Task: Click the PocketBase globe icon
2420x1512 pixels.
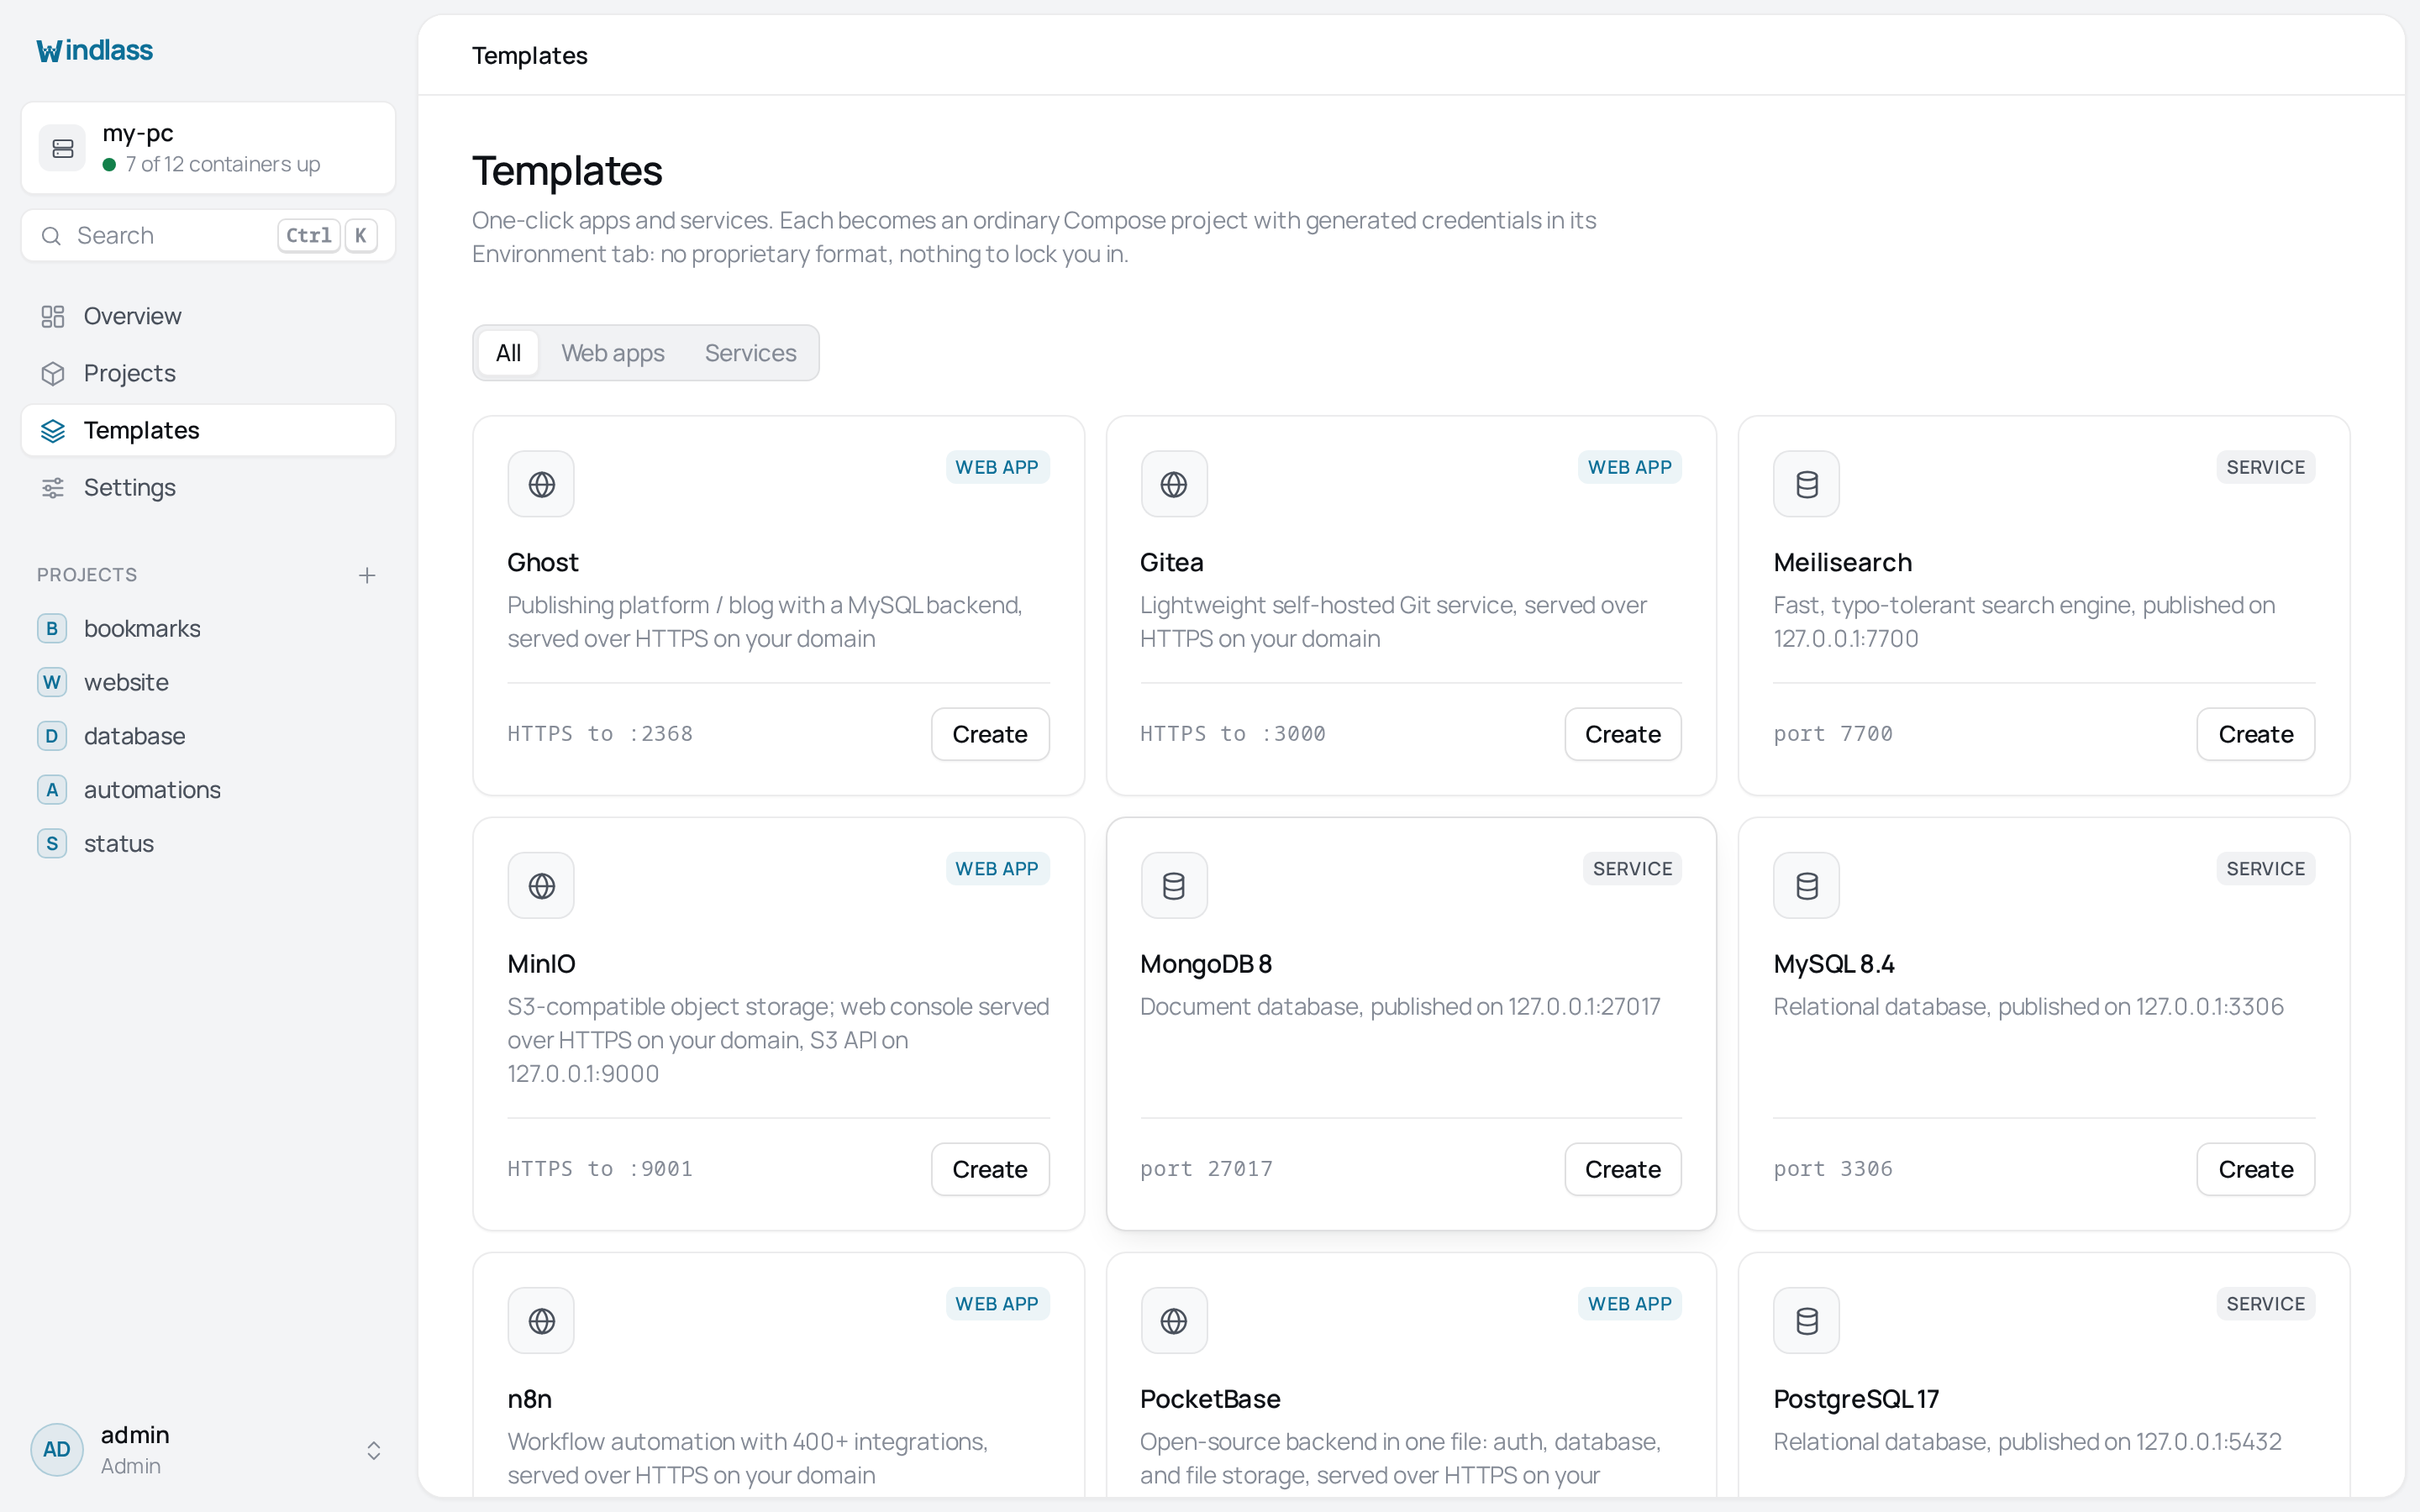Action: [x=1174, y=1321]
